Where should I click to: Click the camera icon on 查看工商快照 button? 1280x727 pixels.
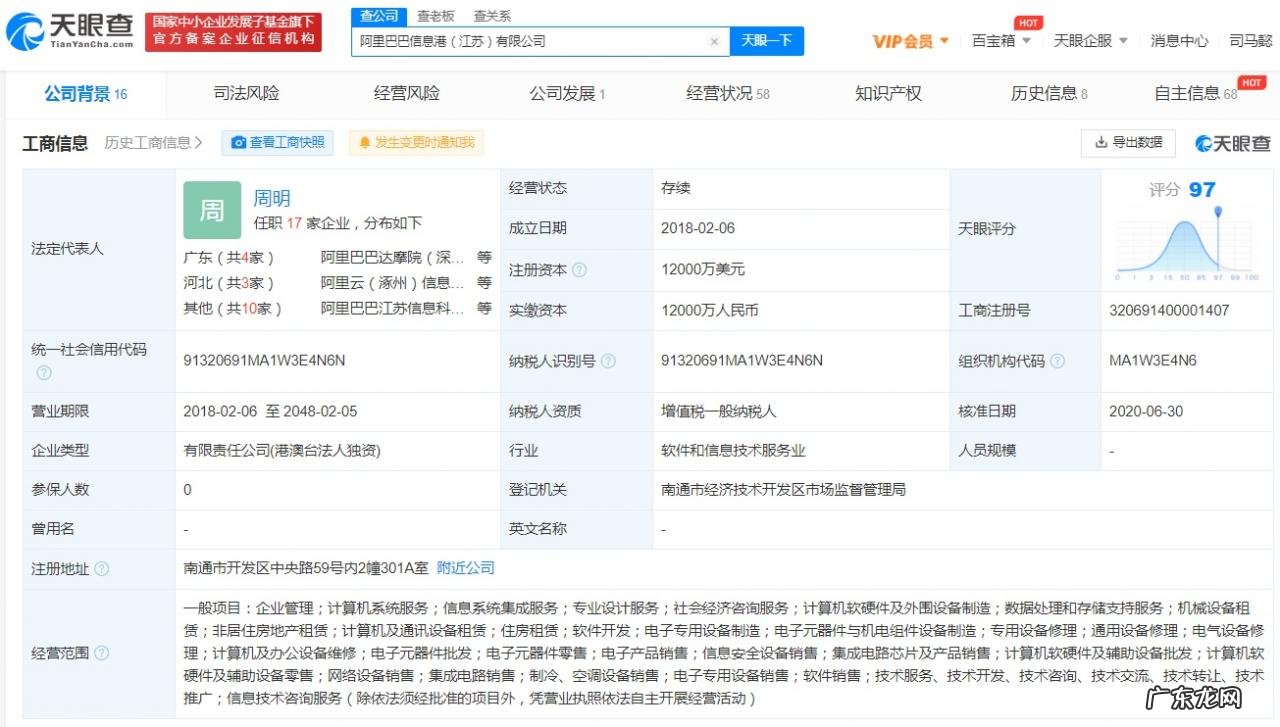(x=240, y=143)
